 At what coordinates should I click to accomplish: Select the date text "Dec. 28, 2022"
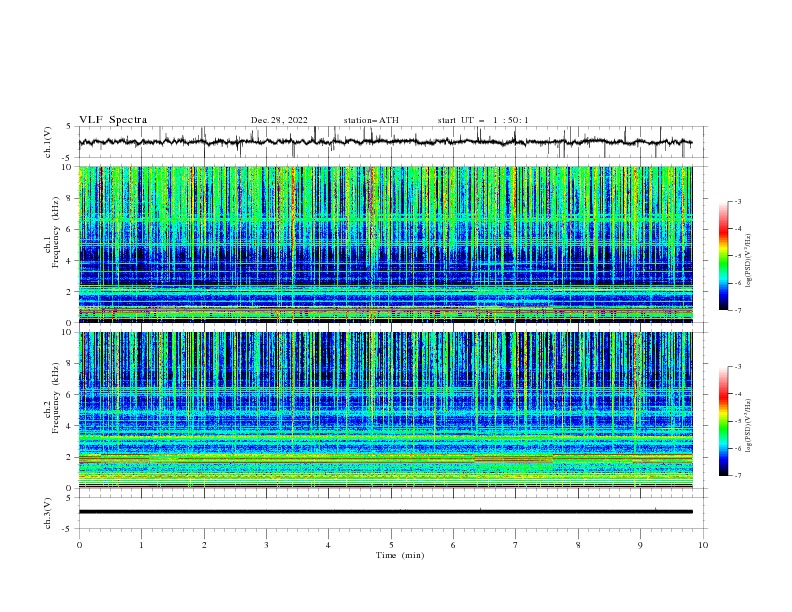pyautogui.click(x=279, y=120)
